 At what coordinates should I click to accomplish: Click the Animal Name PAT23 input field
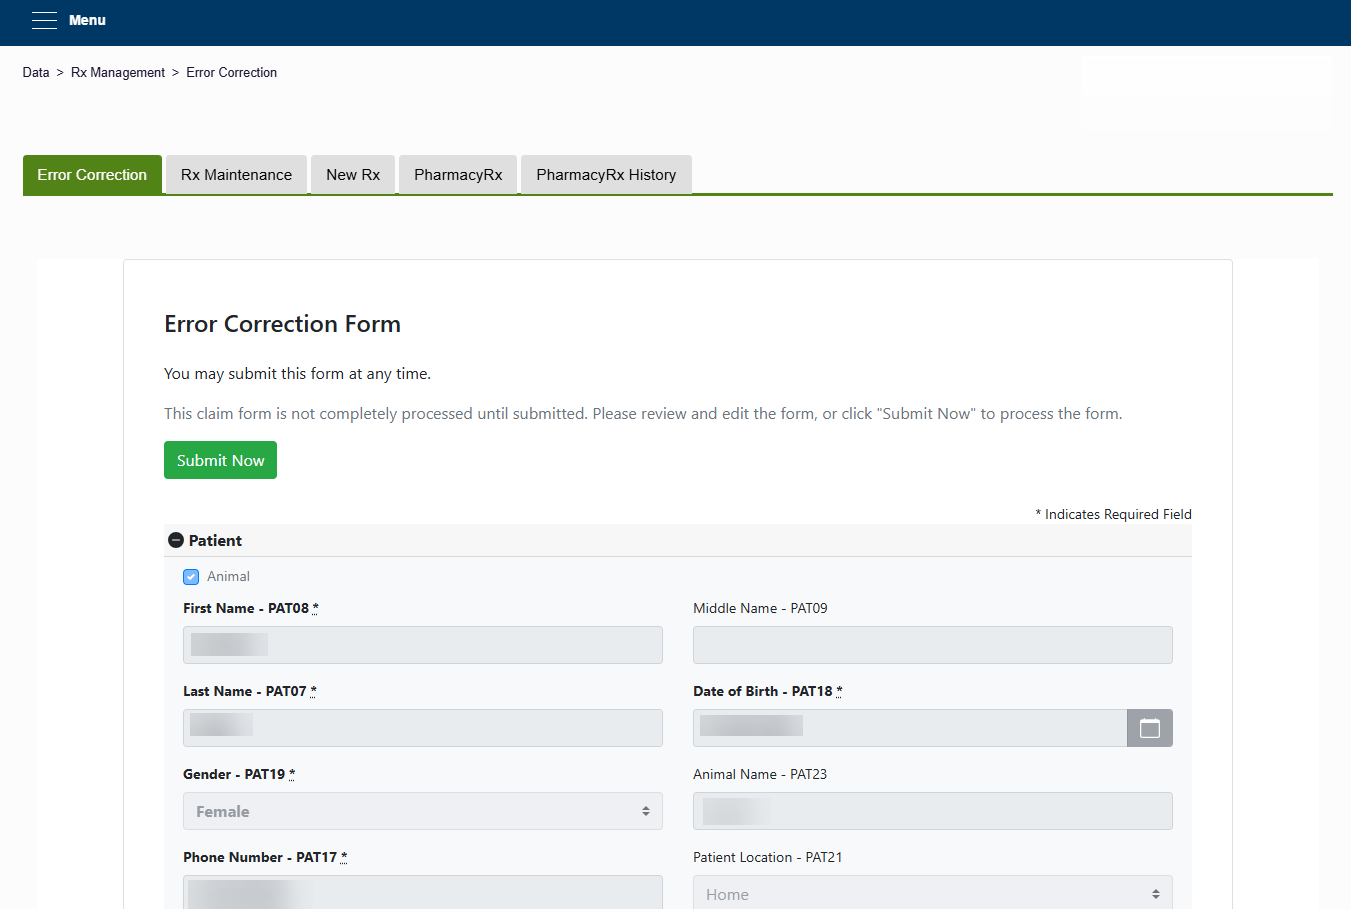pyautogui.click(x=933, y=811)
